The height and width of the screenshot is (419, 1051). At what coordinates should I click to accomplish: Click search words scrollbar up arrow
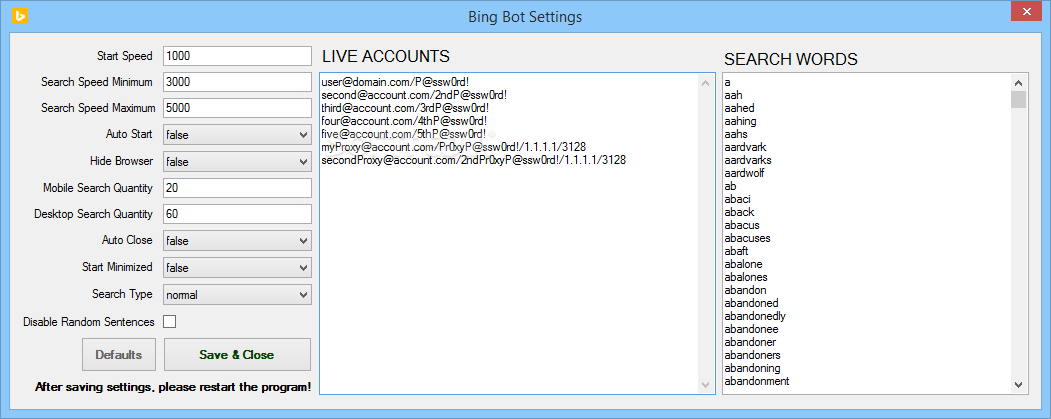click(1019, 83)
